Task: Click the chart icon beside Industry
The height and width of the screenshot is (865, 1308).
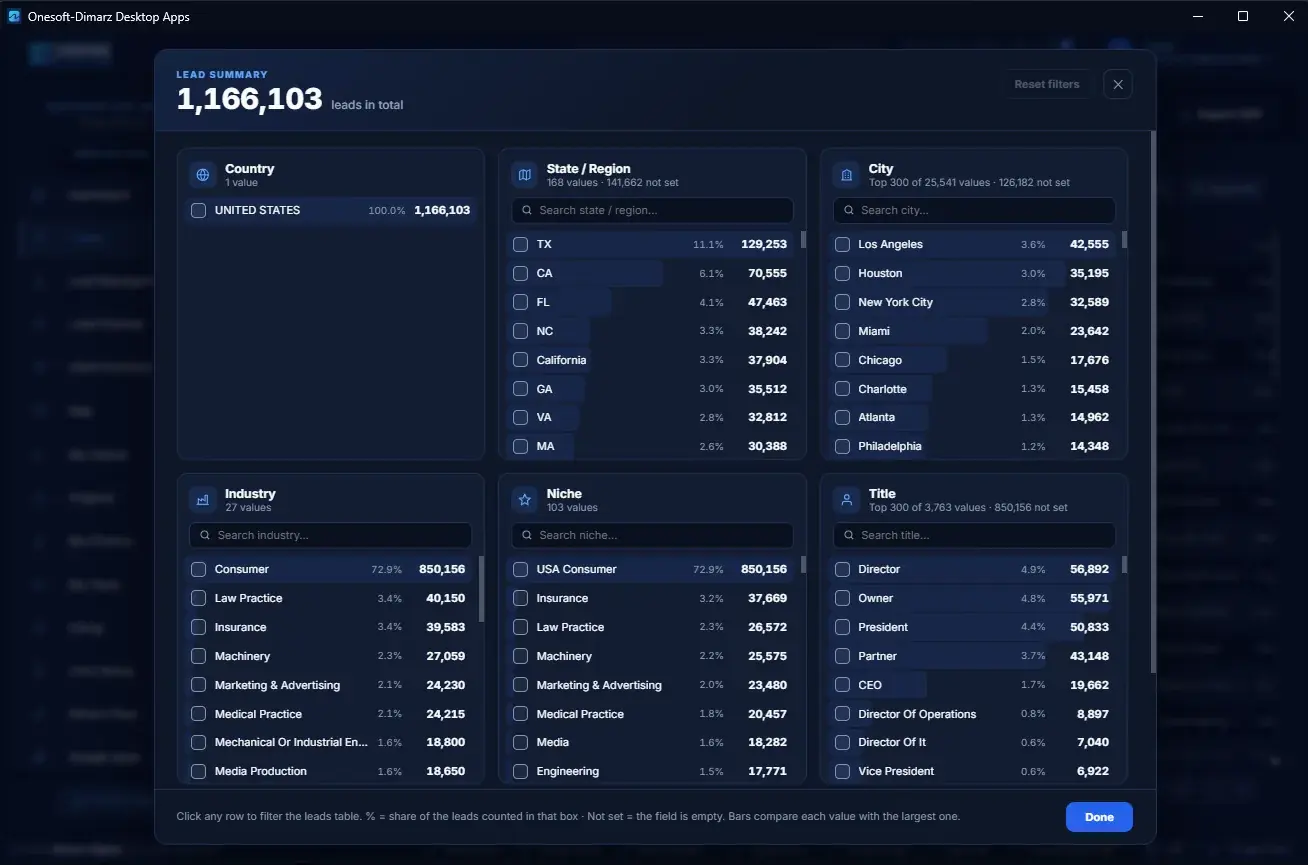Action: click(x=203, y=500)
